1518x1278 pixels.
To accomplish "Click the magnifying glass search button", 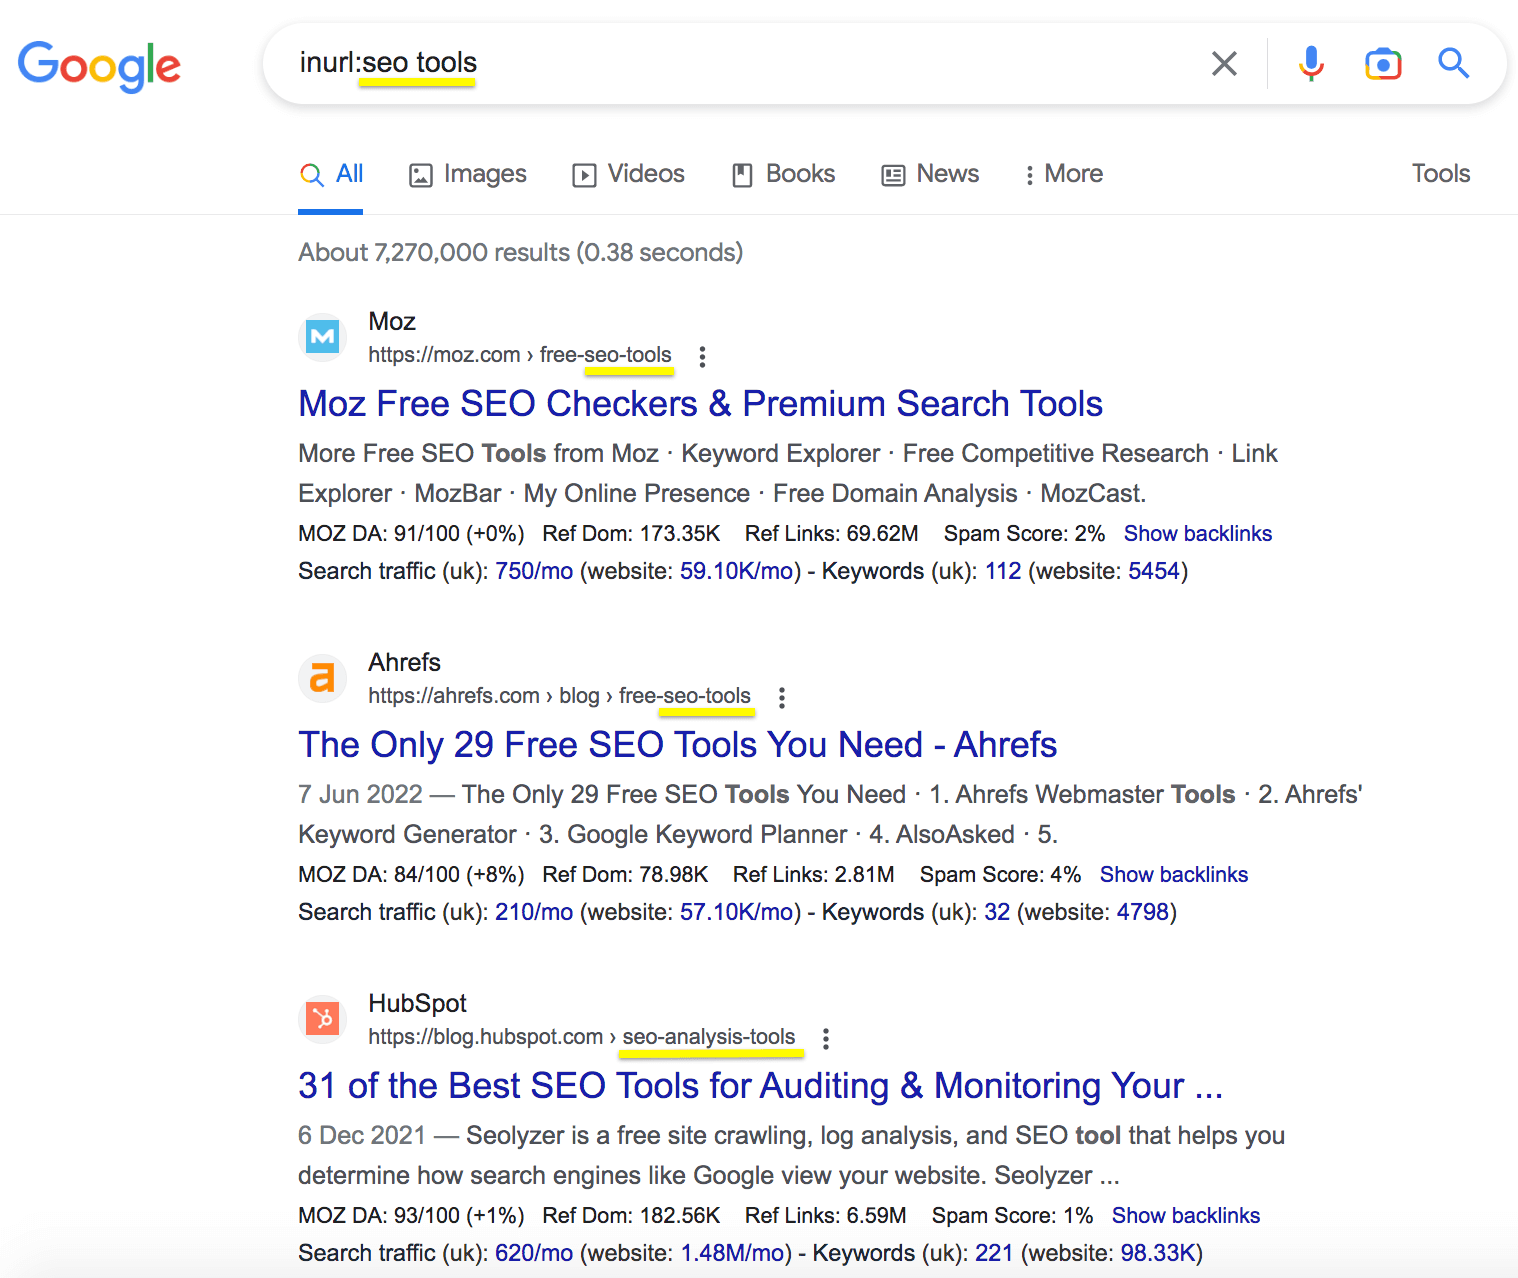I will 1453,64.
